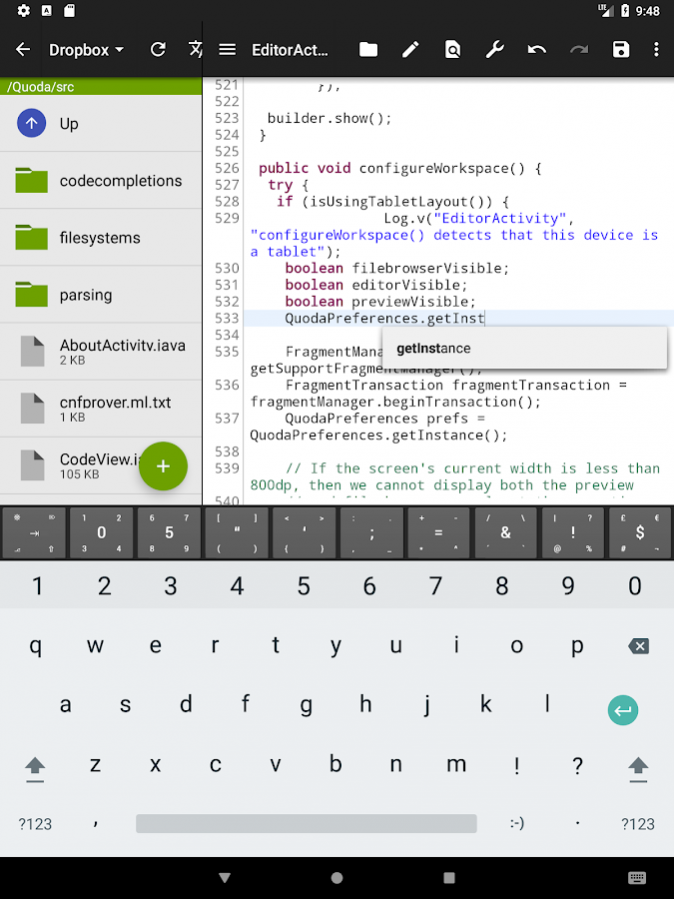Undo the last edit

537,49
